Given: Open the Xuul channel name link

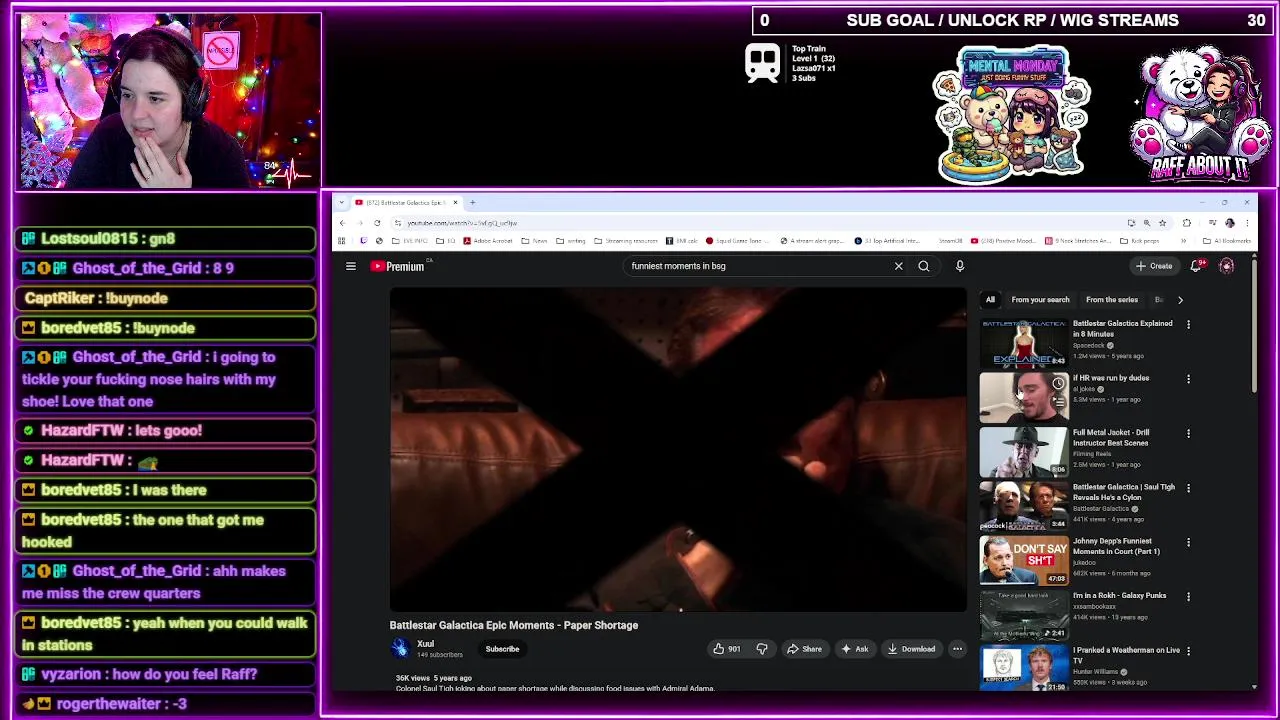Looking at the screenshot, I should (426, 644).
